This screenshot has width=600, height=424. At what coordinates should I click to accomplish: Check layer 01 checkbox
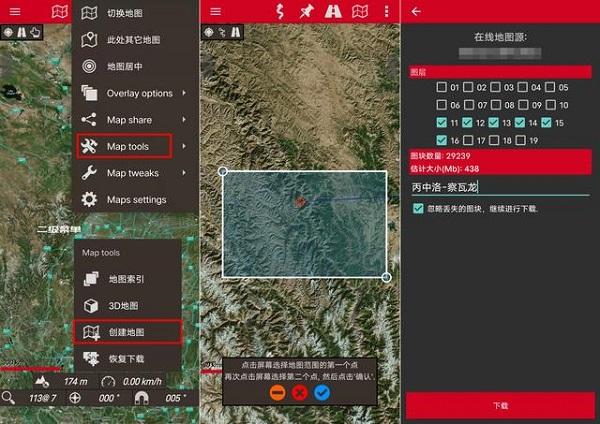[442, 87]
